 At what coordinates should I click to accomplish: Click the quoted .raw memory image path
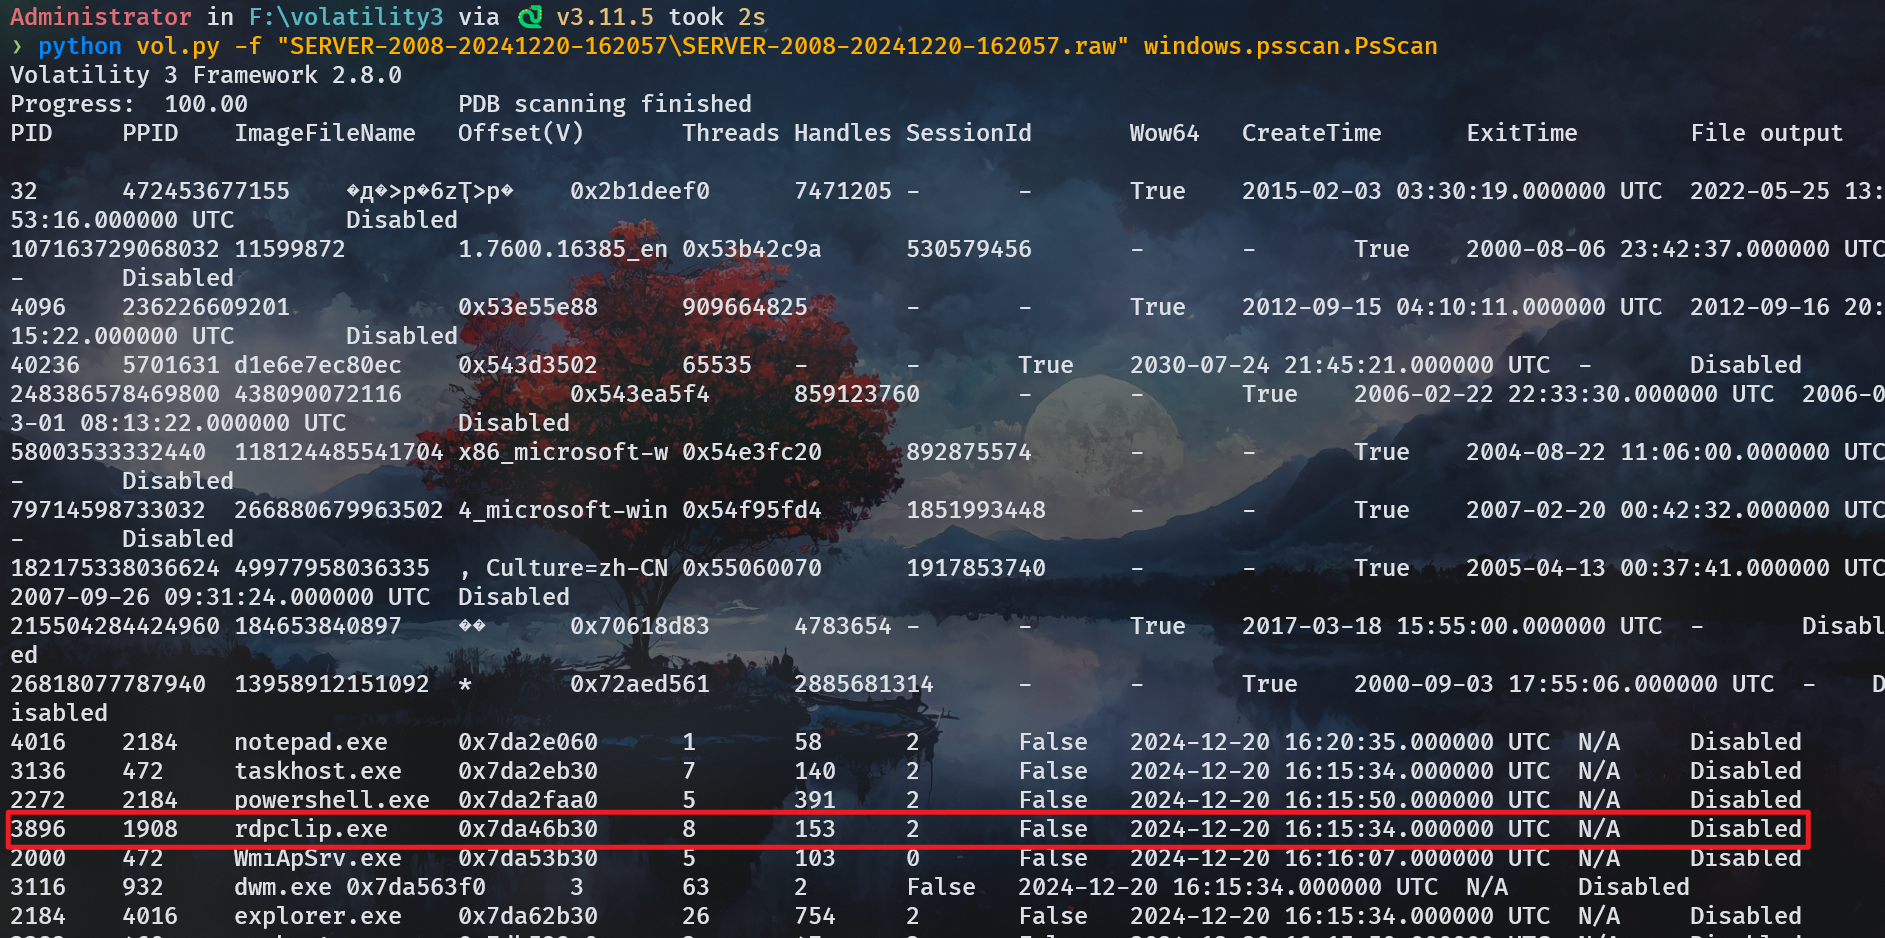click(x=703, y=46)
